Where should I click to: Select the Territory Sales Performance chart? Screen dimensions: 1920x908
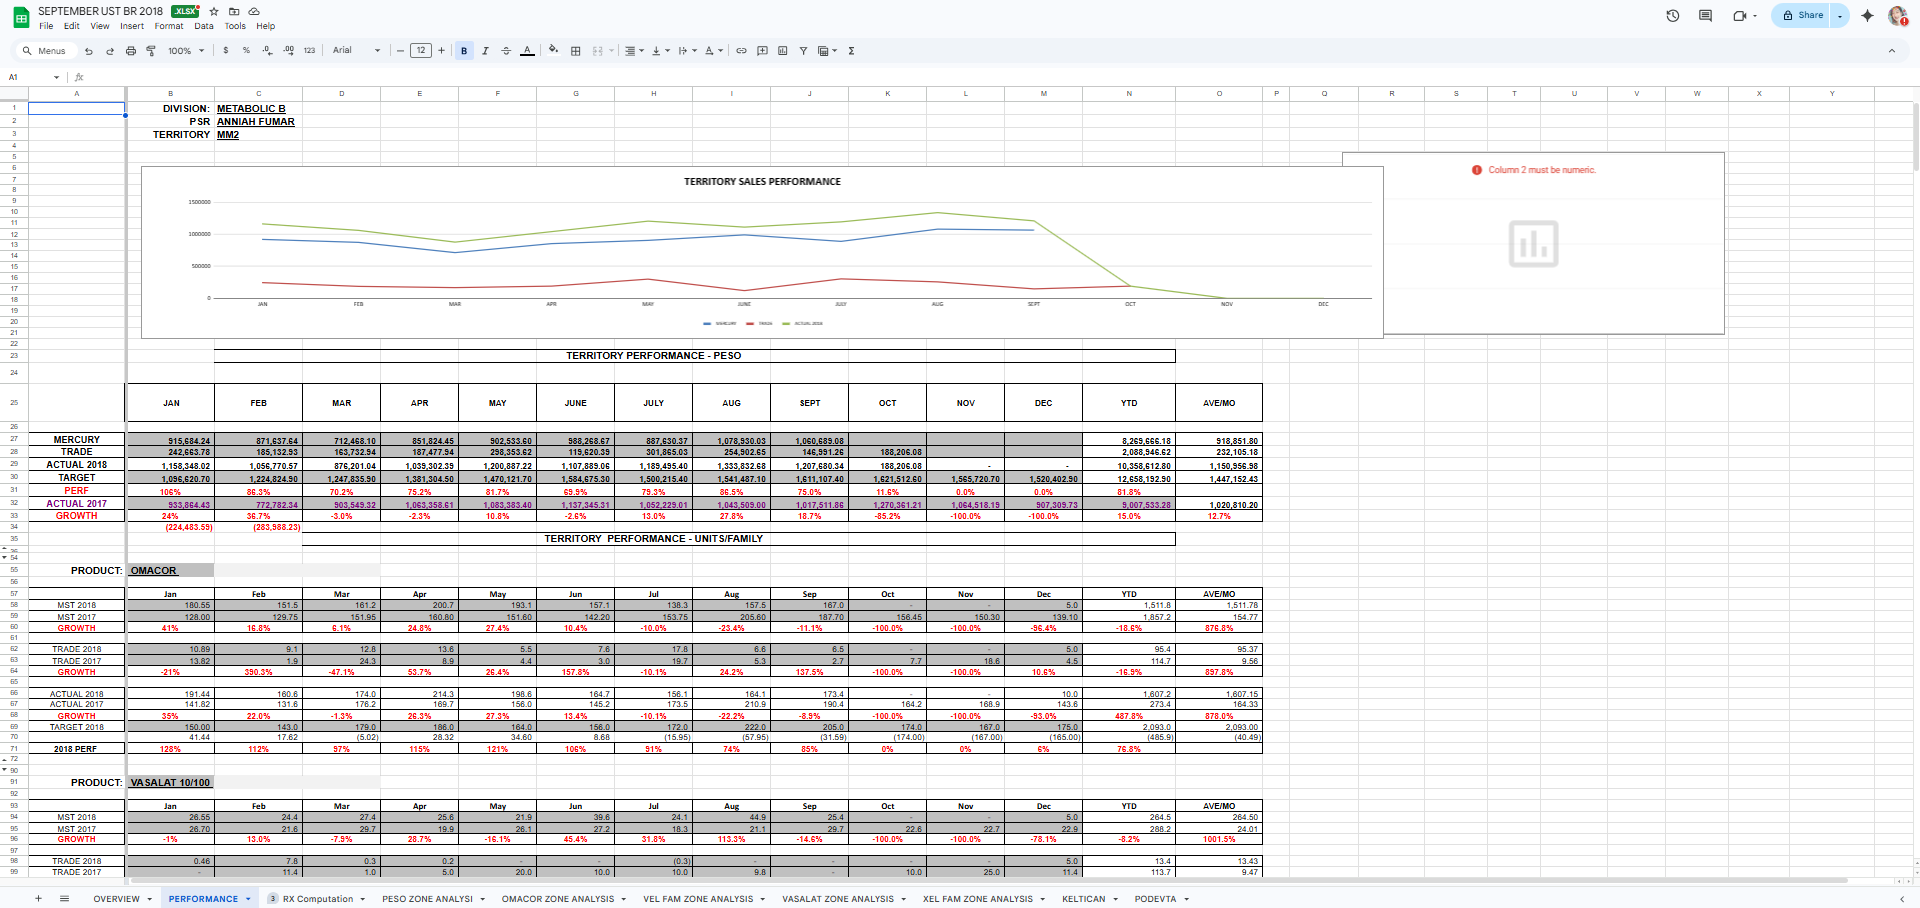[762, 252]
